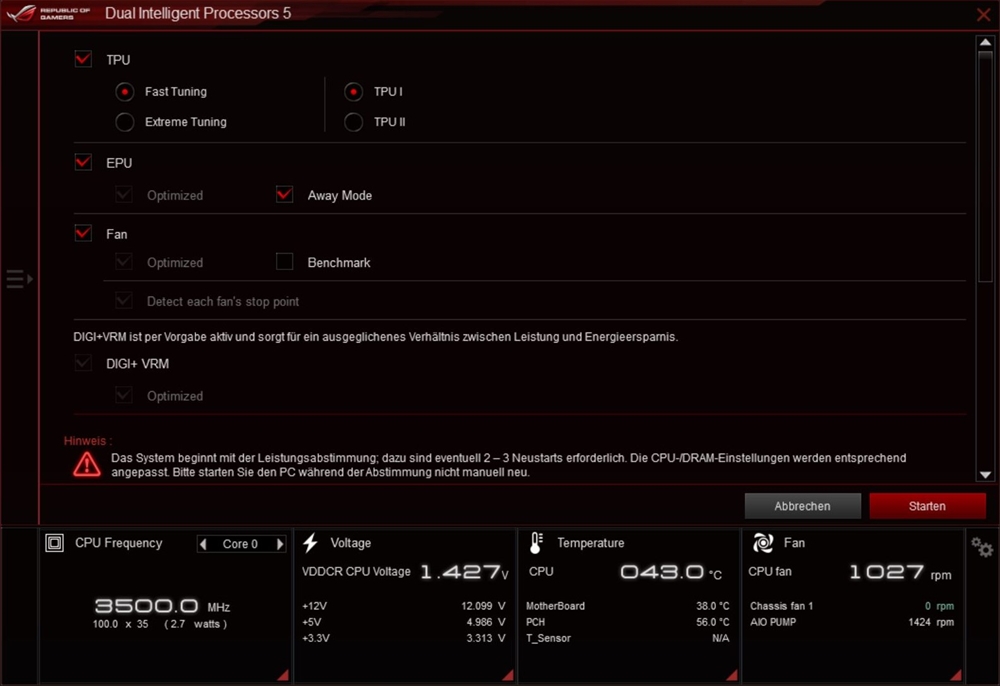Viewport: 1000px width, 686px height.
Task: Select the Fast Tuning radio button
Action: coord(125,92)
